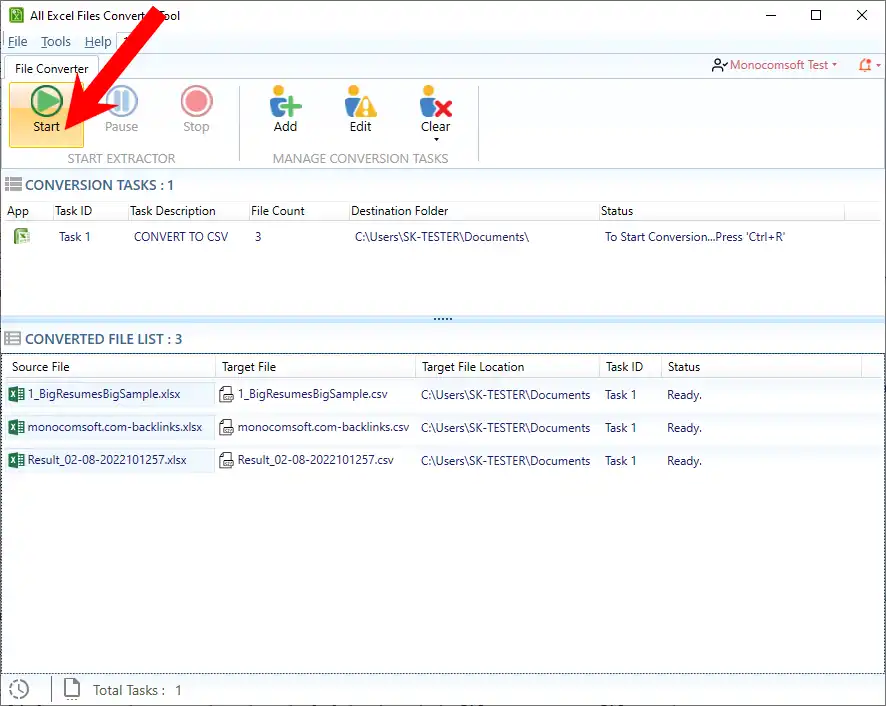Click Task 1 ID in the Result_02-08-2022101257 row
This screenshot has height=706, width=886.
[x=620, y=461]
